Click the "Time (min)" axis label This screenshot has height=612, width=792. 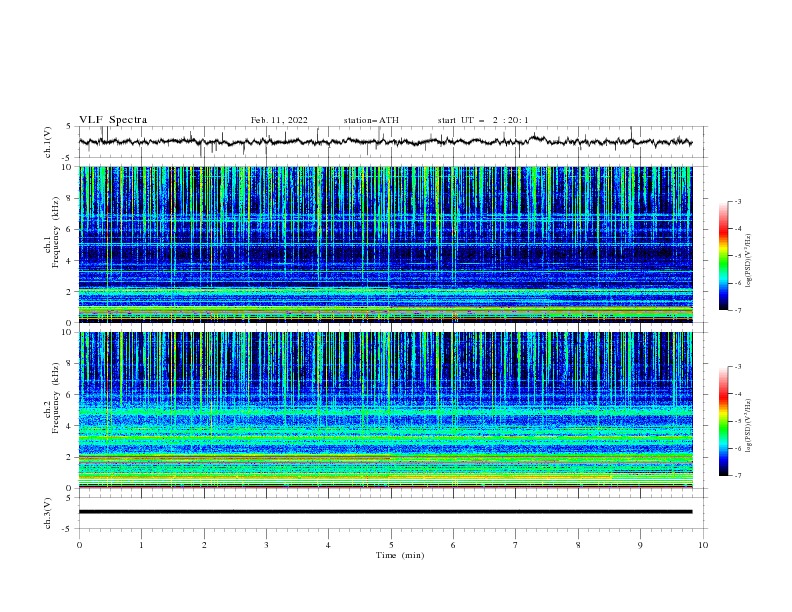click(x=400, y=555)
